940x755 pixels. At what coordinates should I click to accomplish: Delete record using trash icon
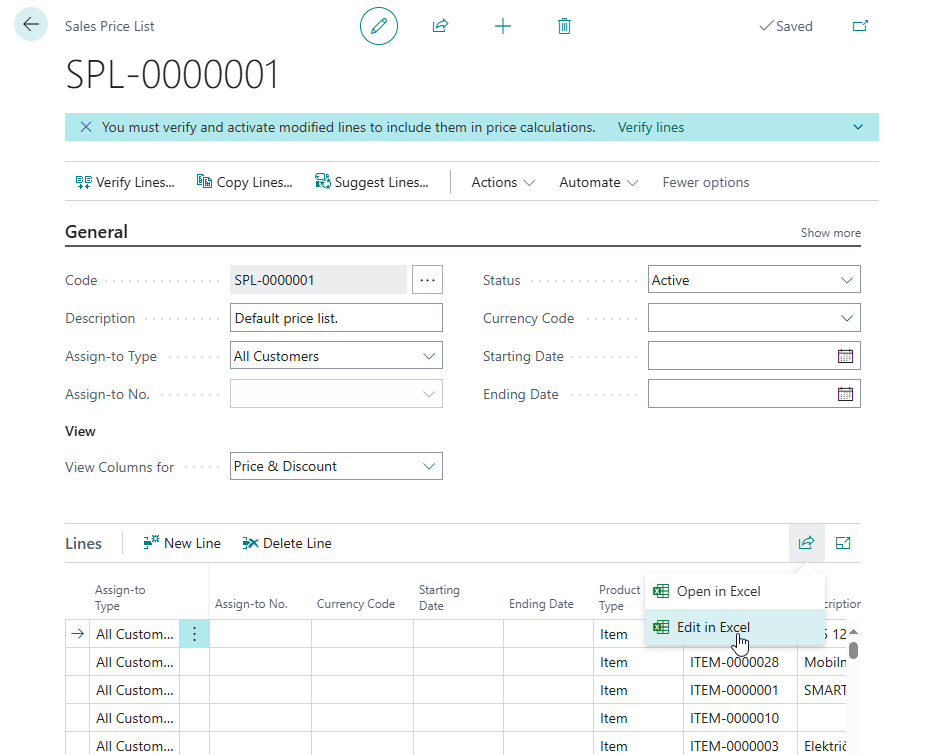pyautogui.click(x=564, y=26)
